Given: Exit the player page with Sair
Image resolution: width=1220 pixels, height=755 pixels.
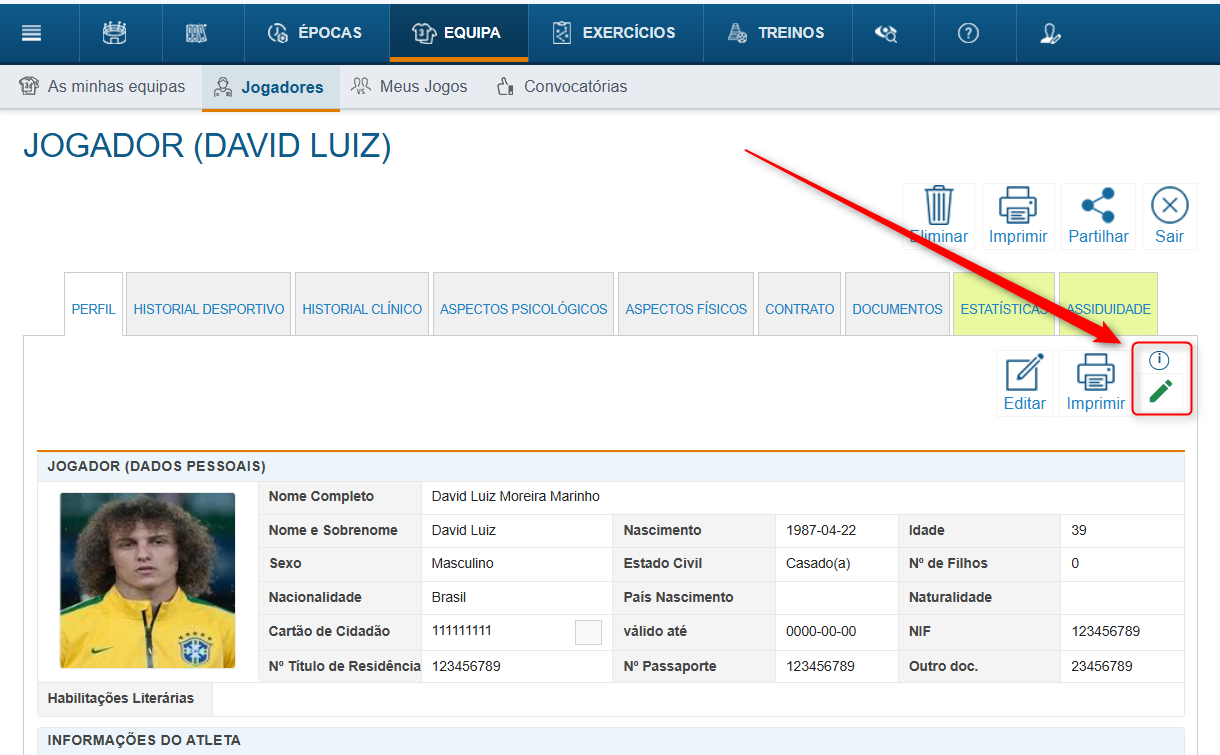Looking at the screenshot, I should (x=1169, y=216).
